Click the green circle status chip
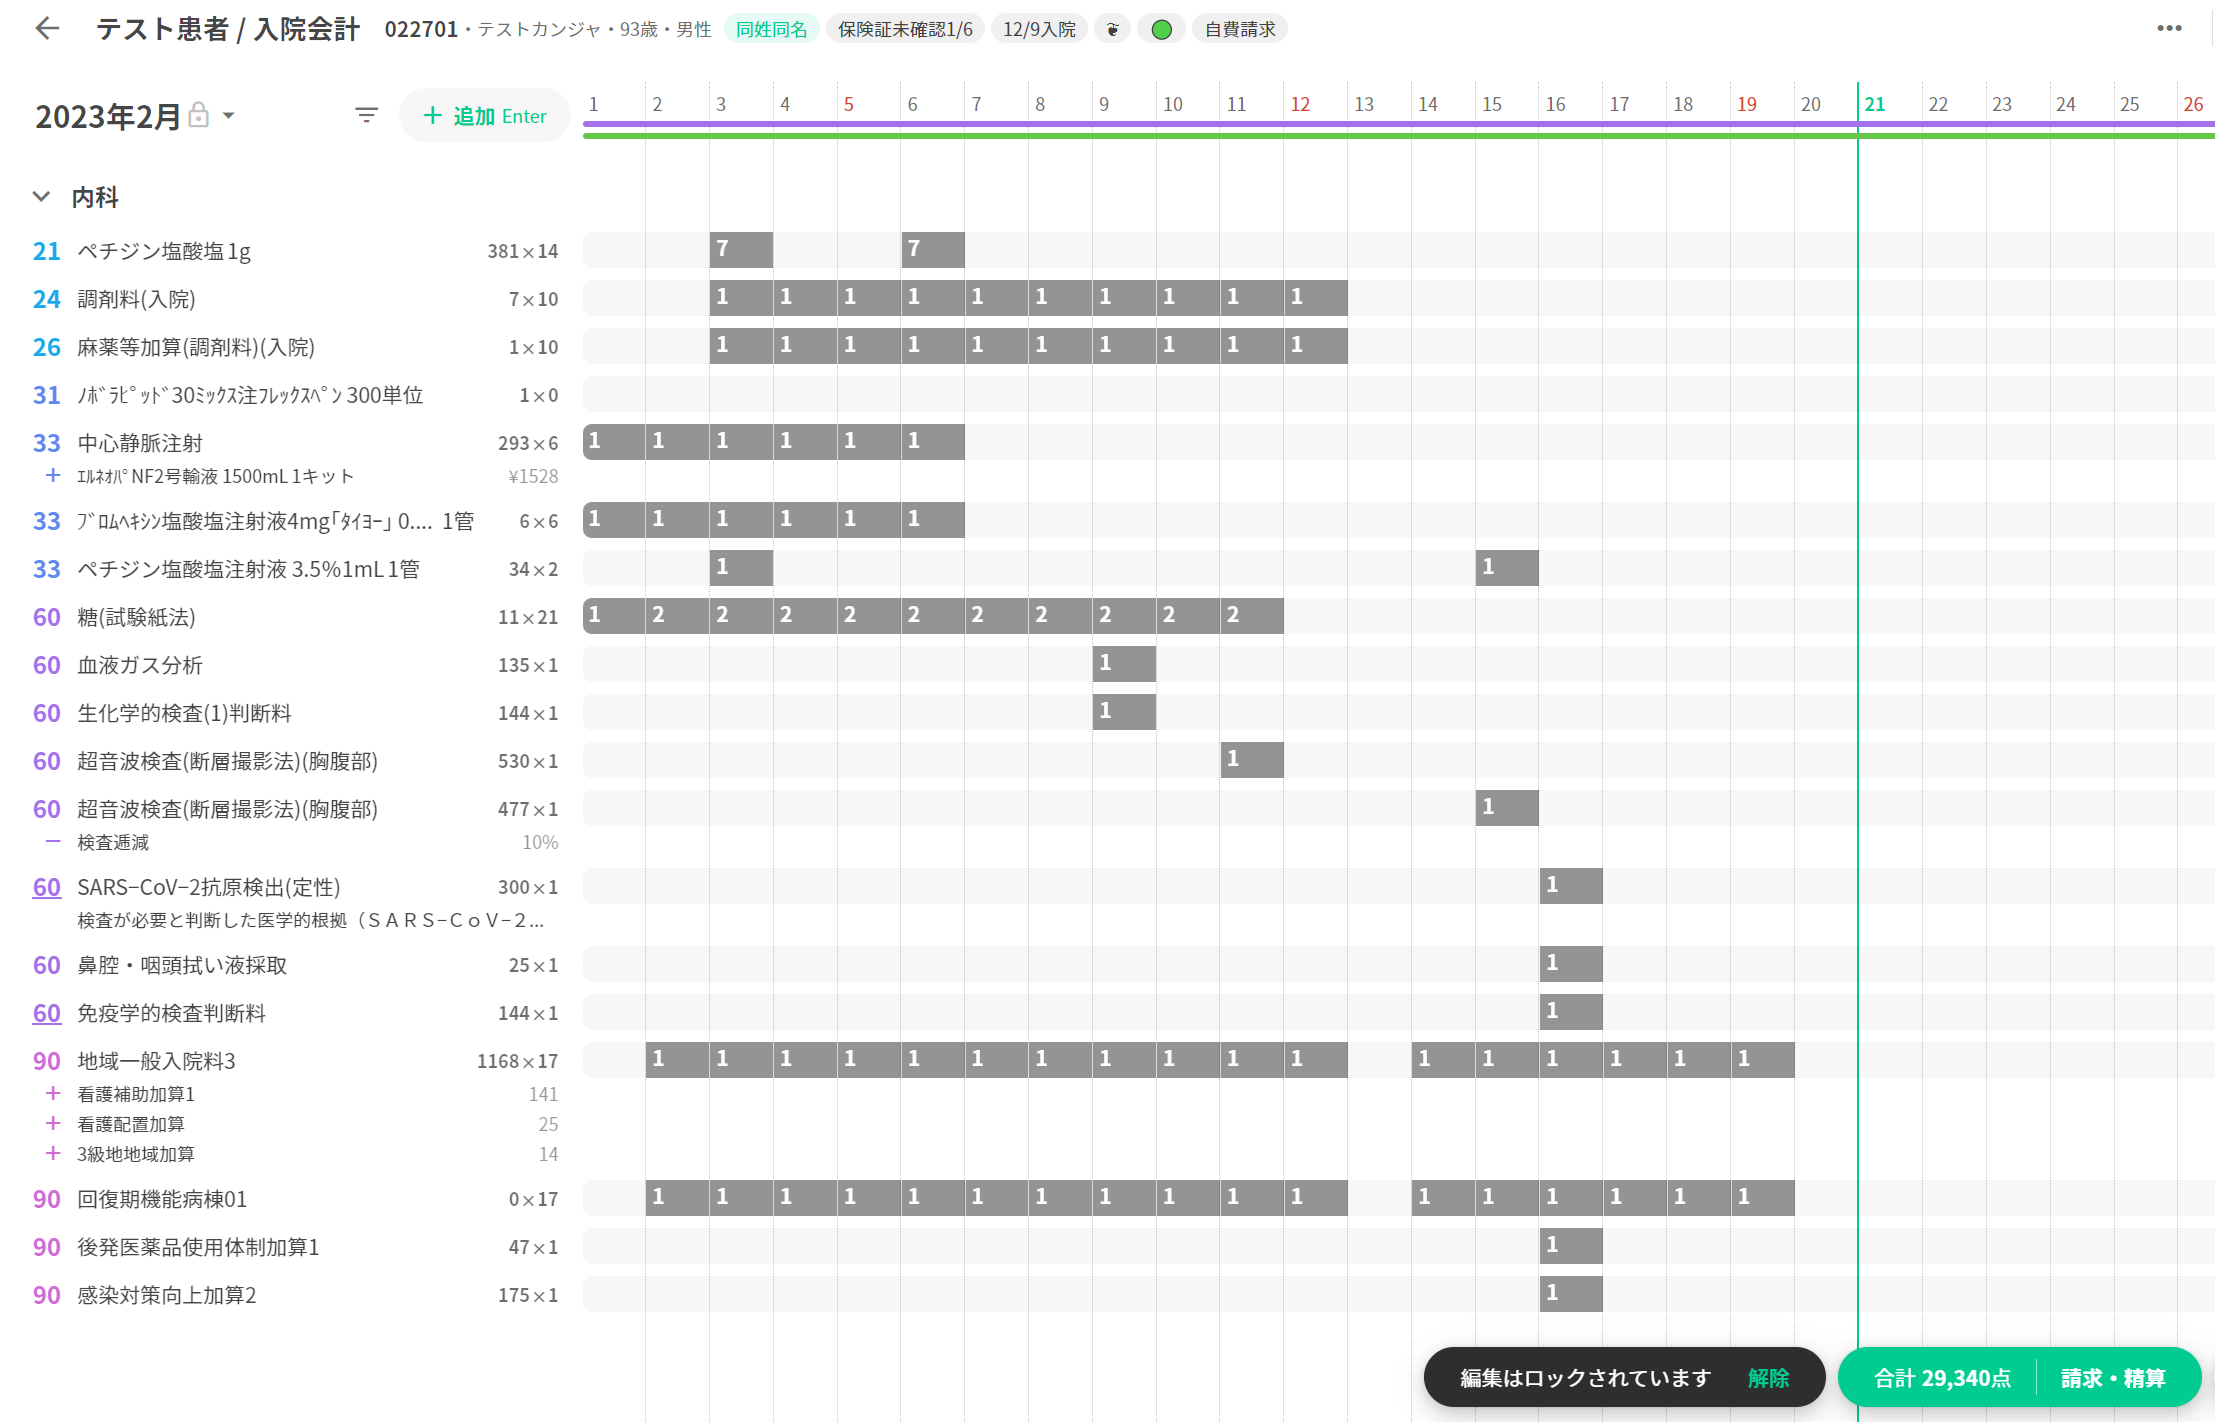The height and width of the screenshot is (1422, 2215). 1161,29
